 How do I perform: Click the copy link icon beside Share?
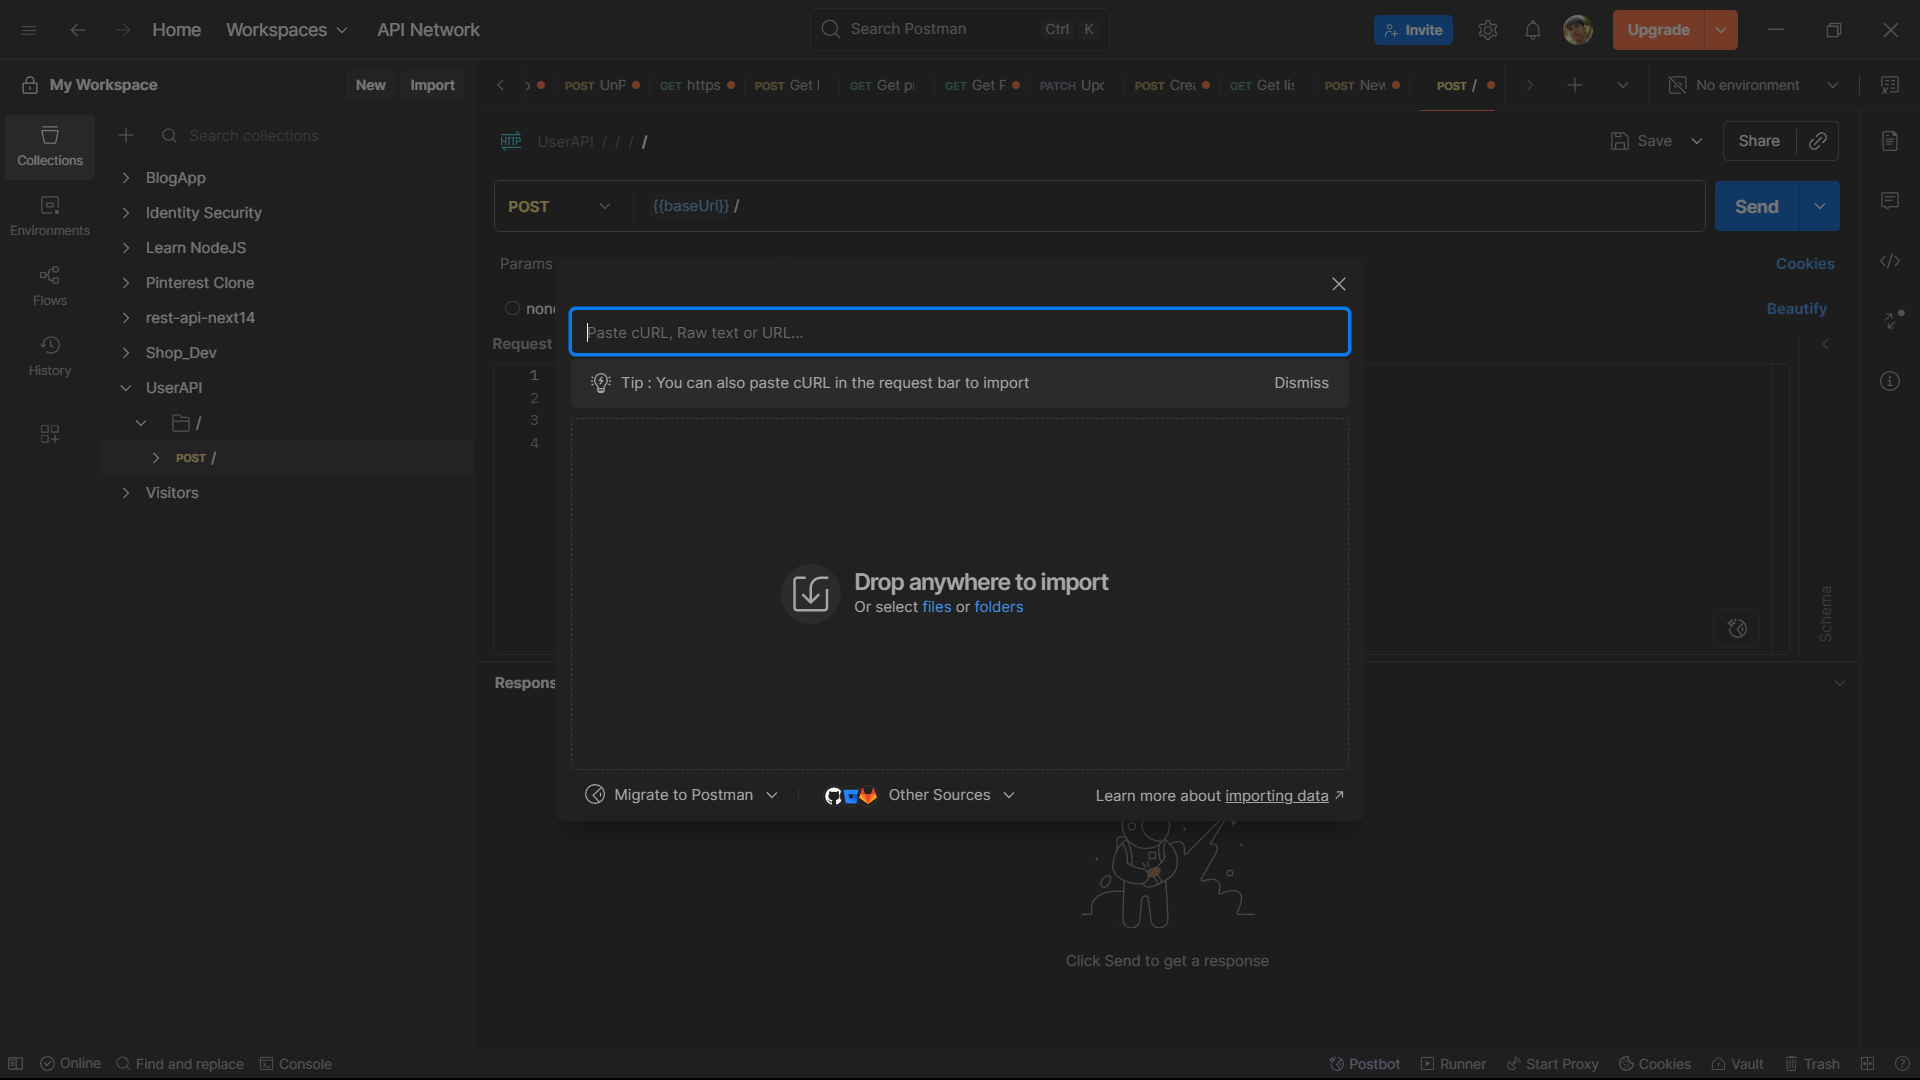click(x=1818, y=141)
